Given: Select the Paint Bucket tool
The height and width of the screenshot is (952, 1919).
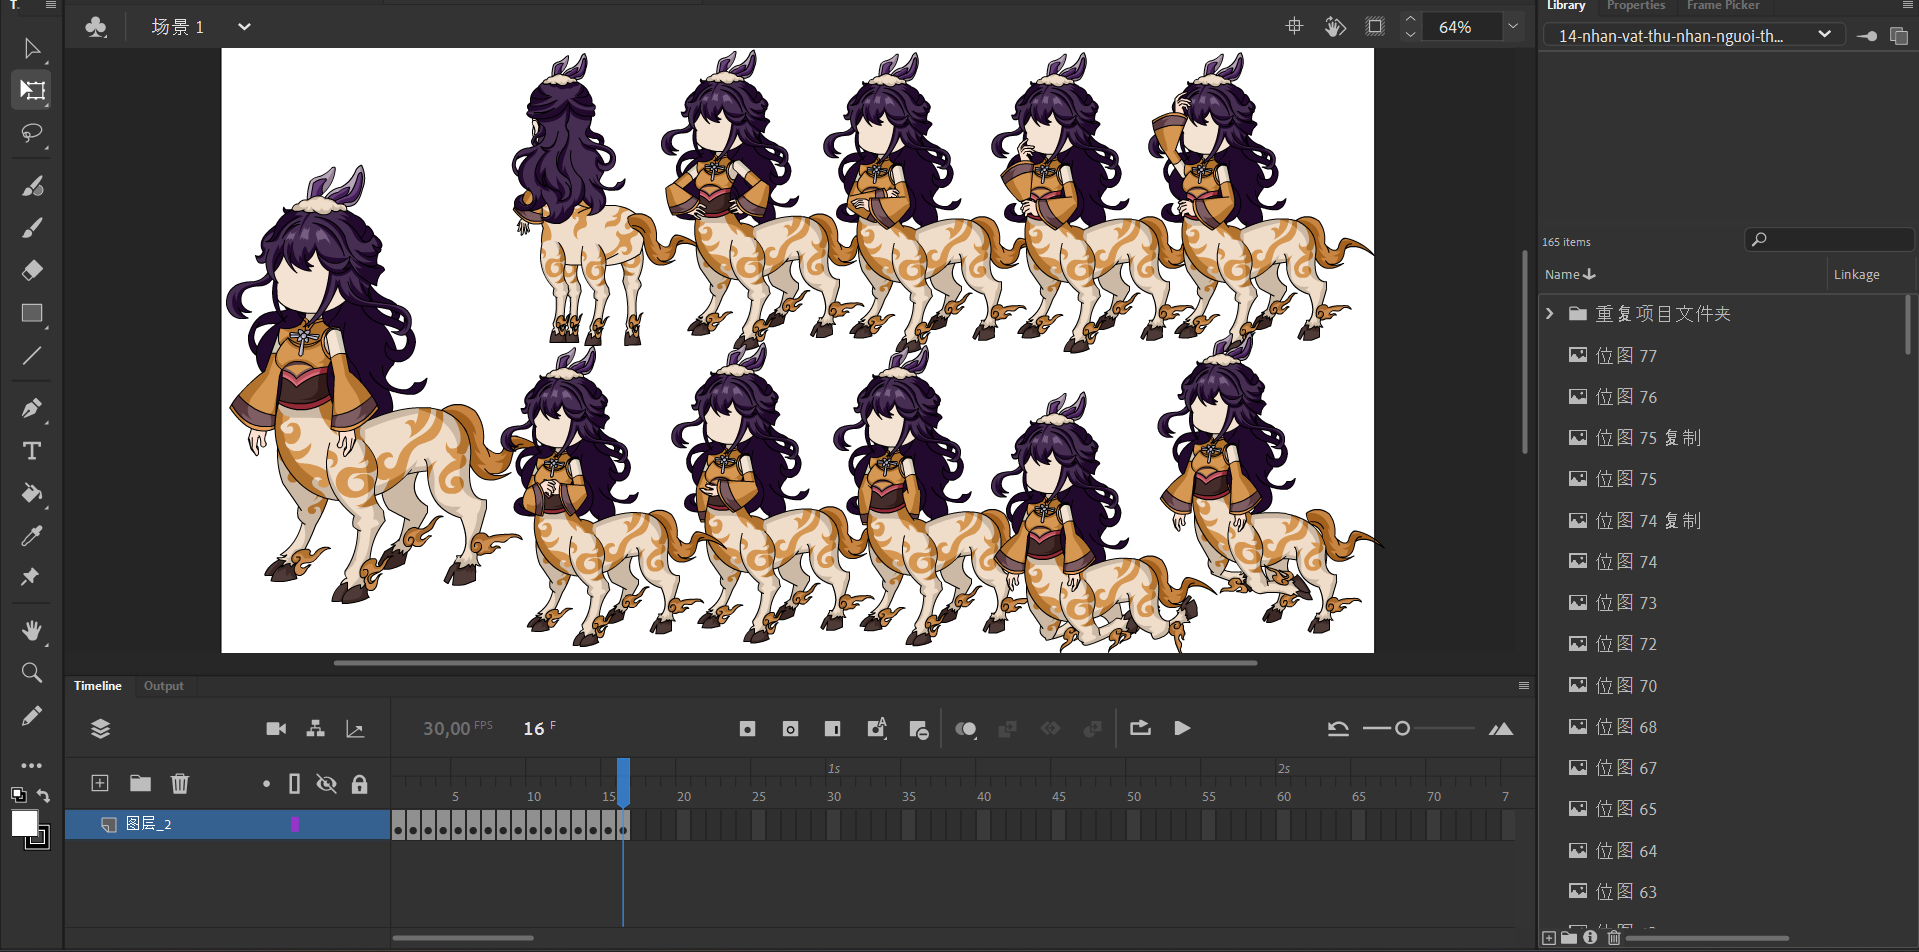Looking at the screenshot, I should click(32, 493).
